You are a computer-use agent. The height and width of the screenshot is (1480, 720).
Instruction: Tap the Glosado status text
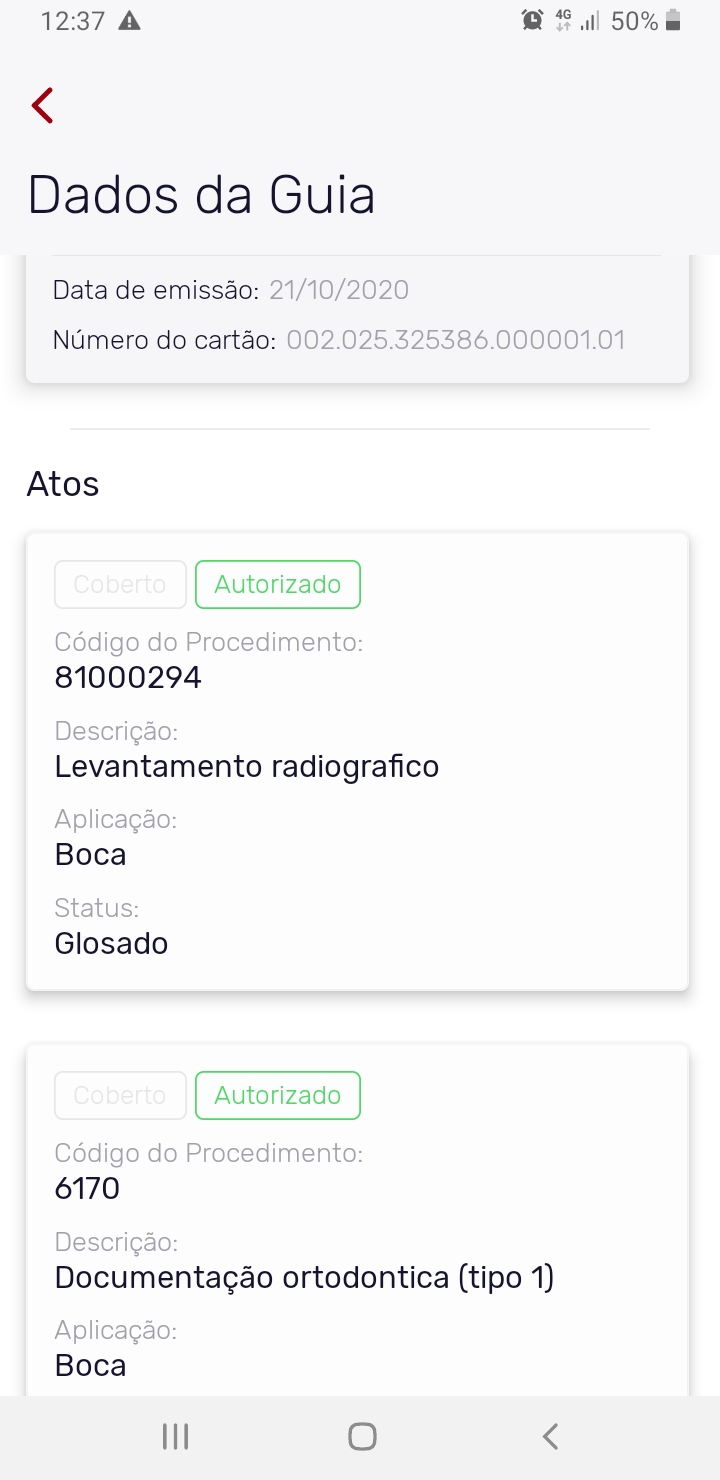click(x=111, y=943)
